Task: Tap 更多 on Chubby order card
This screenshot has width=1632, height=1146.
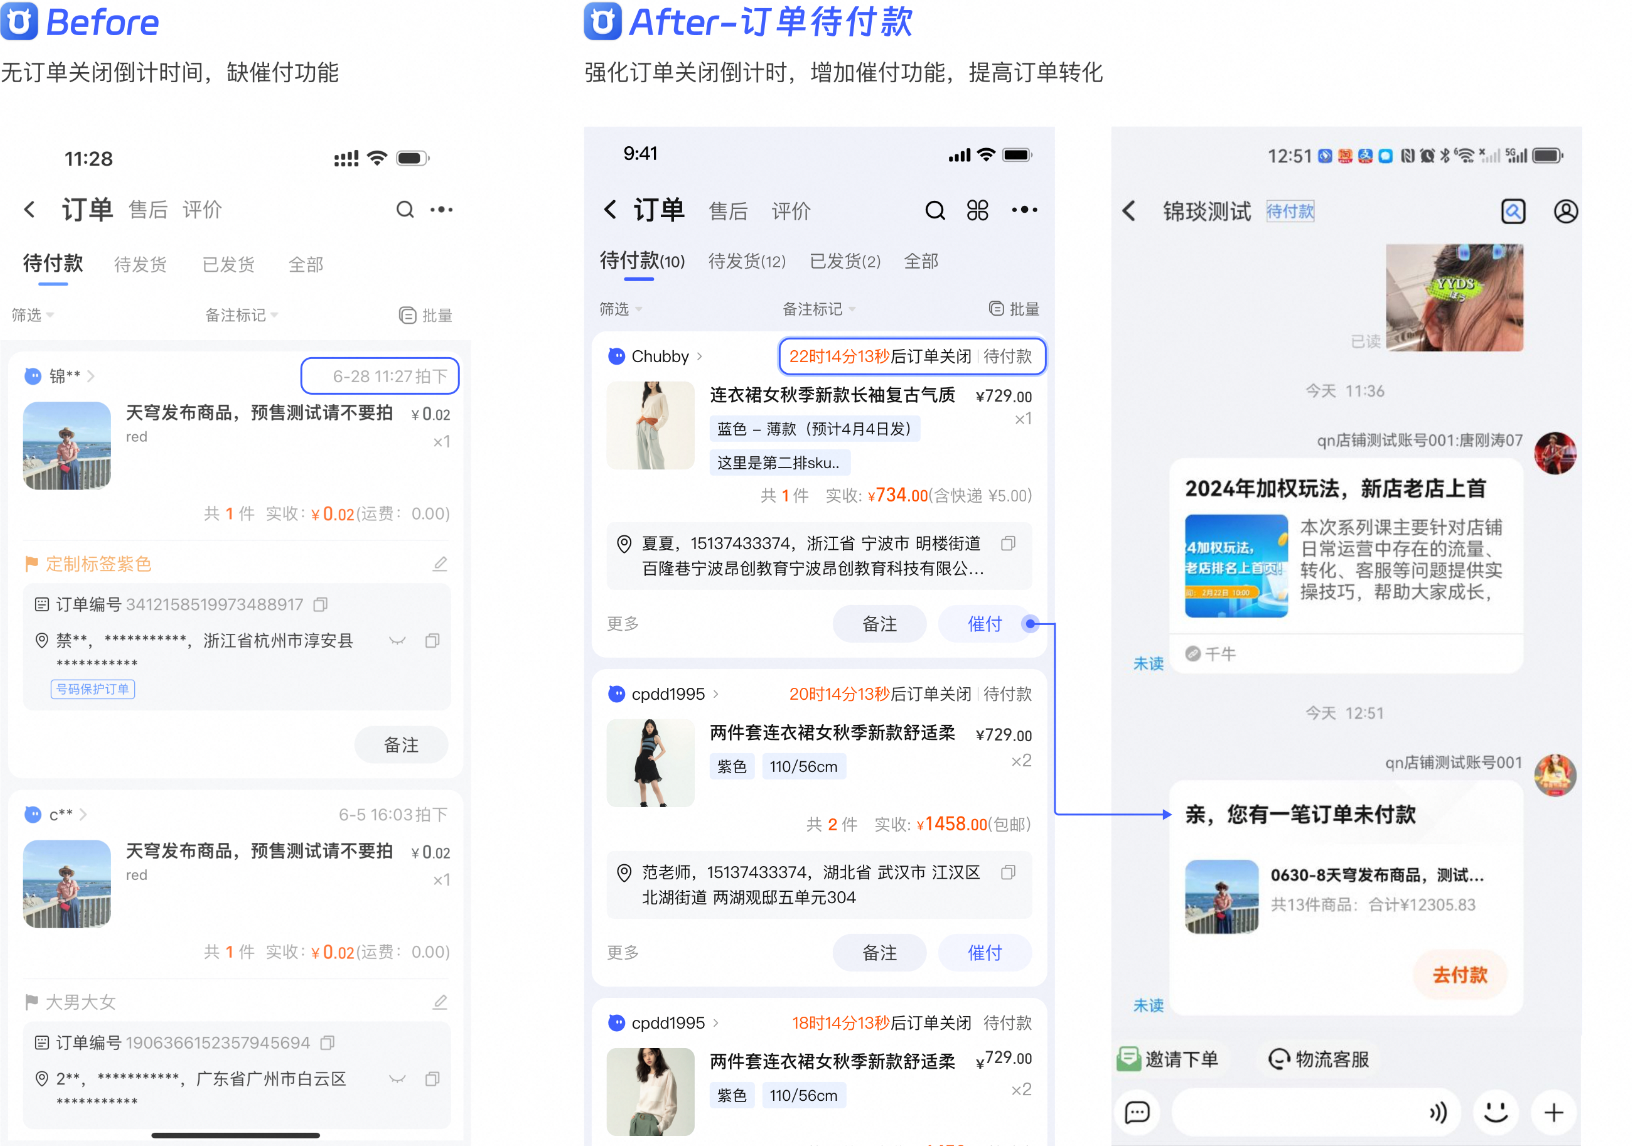Action: click(x=623, y=624)
